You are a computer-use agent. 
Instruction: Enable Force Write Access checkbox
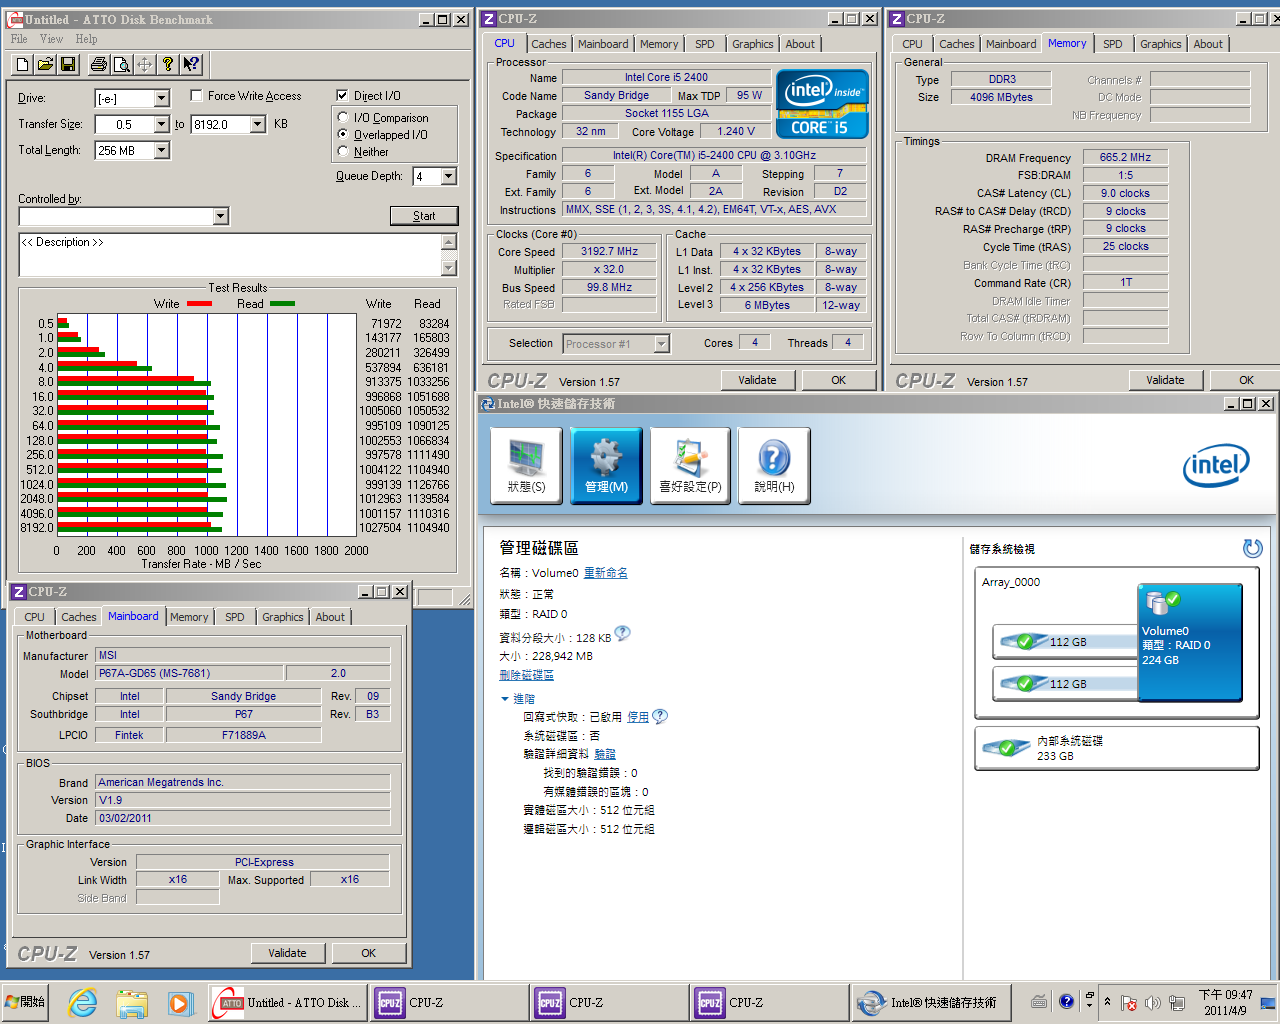[196, 96]
